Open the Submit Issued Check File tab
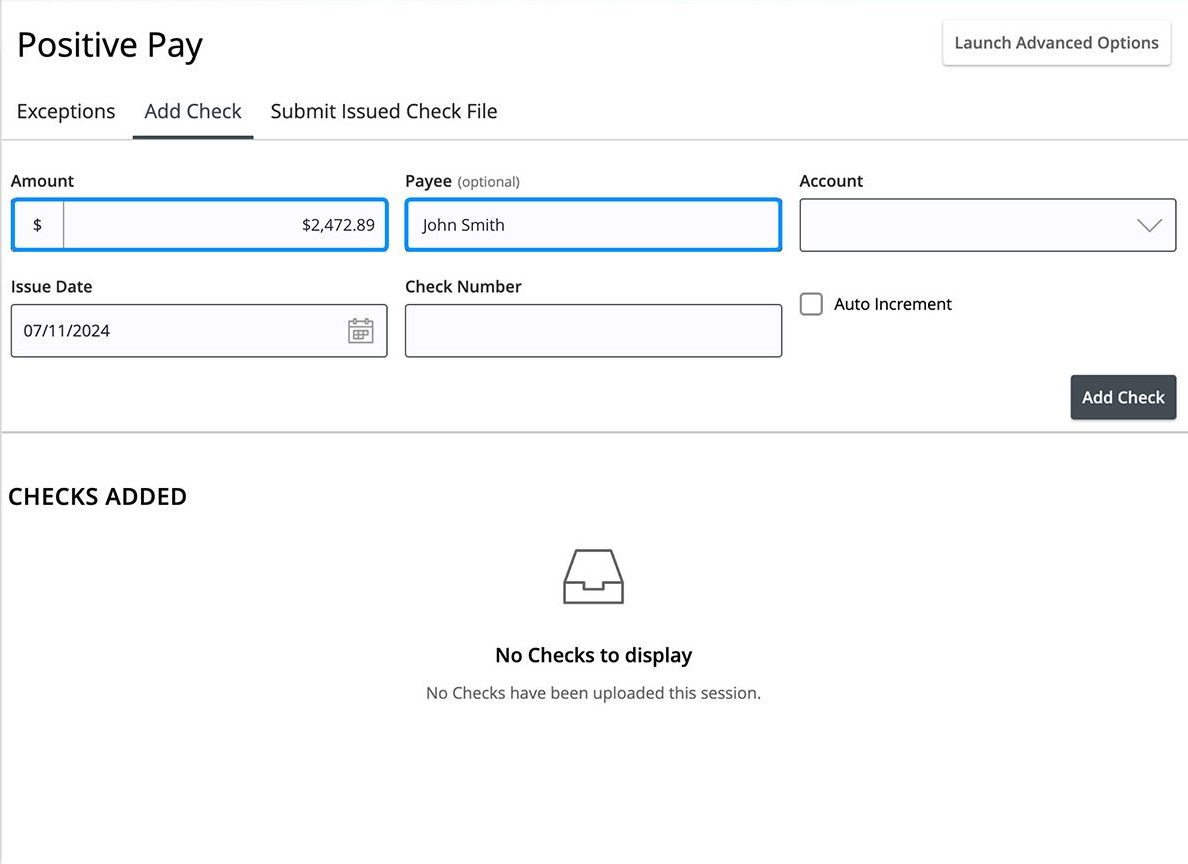 tap(384, 111)
